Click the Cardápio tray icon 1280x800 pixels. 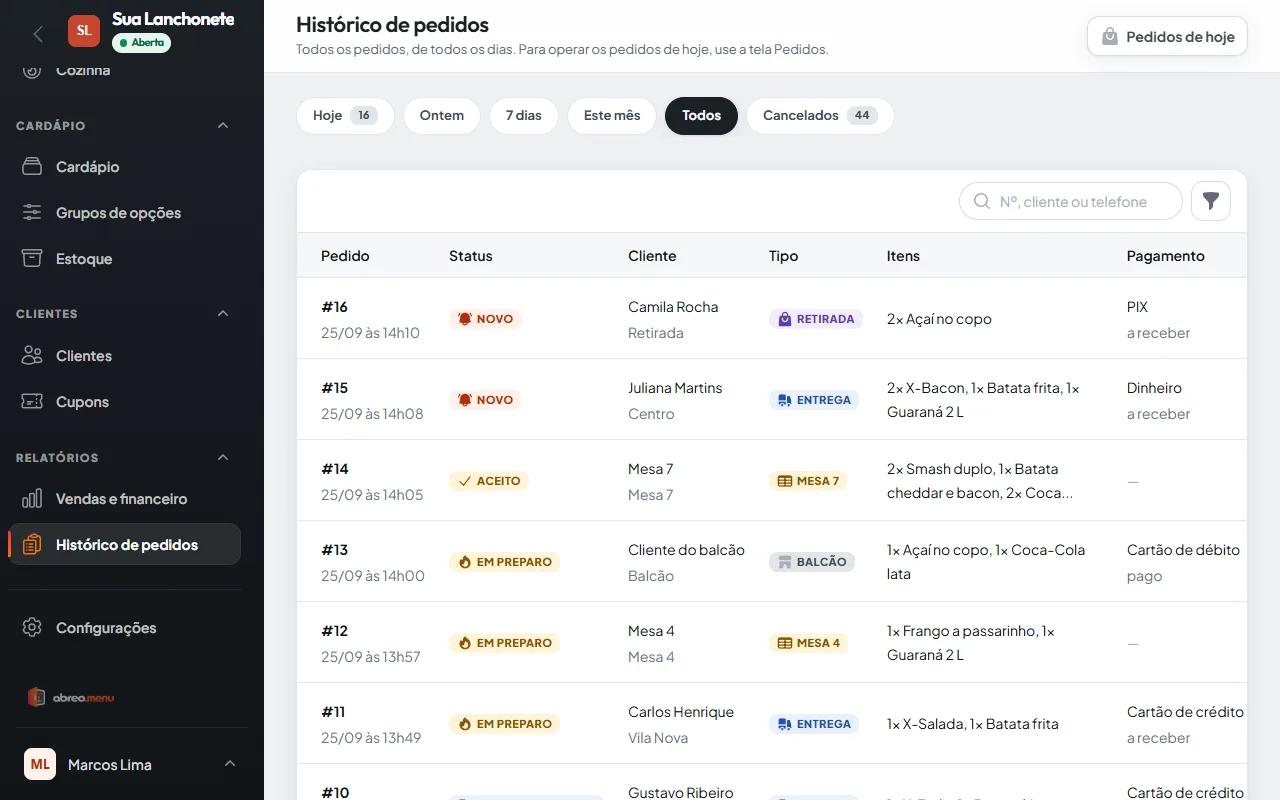pyautogui.click(x=32, y=167)
